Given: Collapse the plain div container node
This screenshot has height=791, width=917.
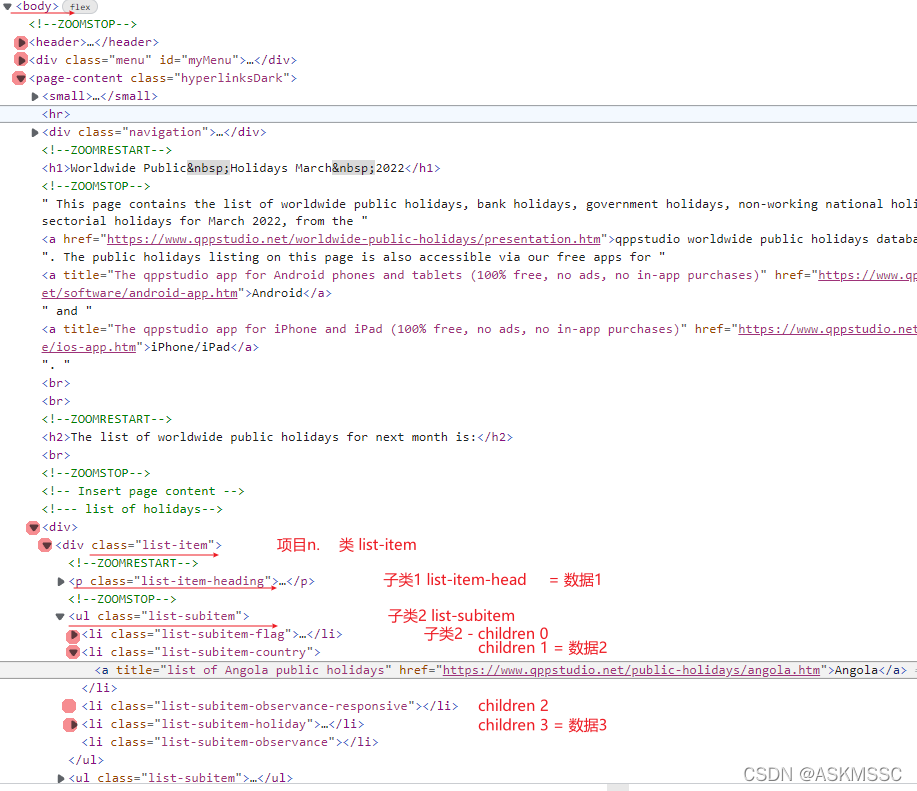Looking at the screenshot, I should coord(34,527).
